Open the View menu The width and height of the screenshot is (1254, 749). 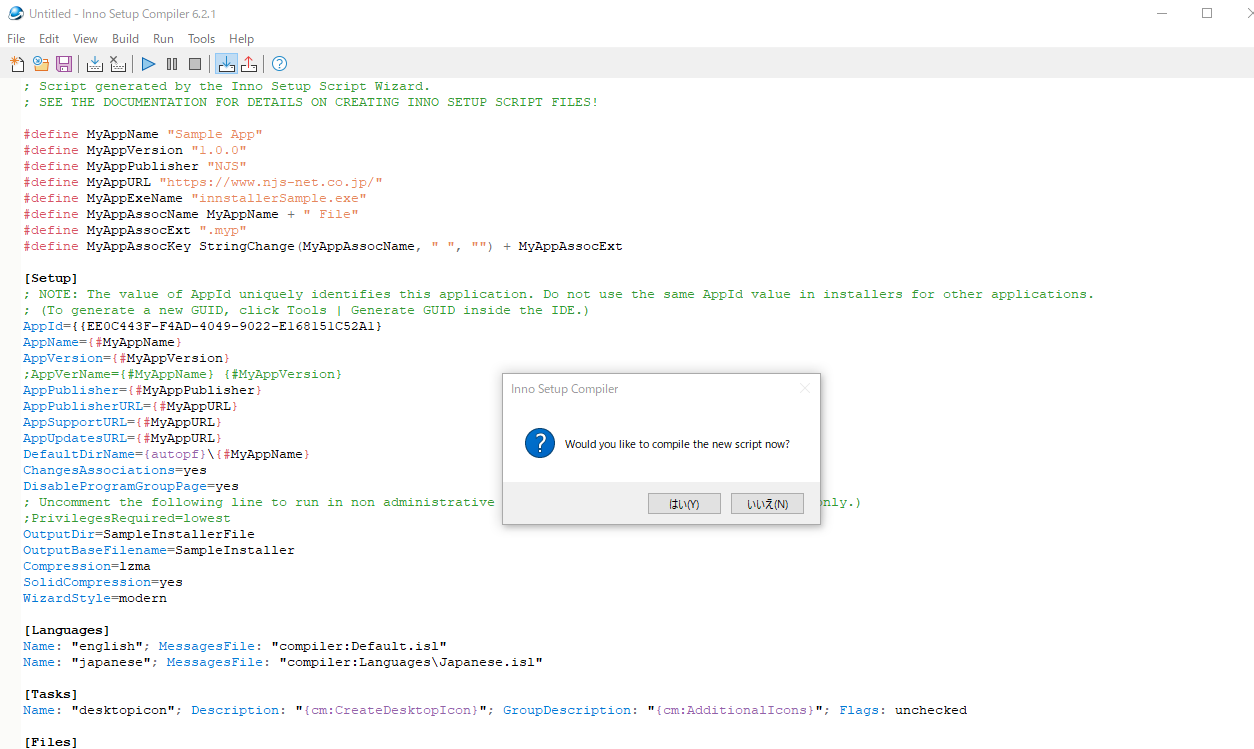point(85,39)
